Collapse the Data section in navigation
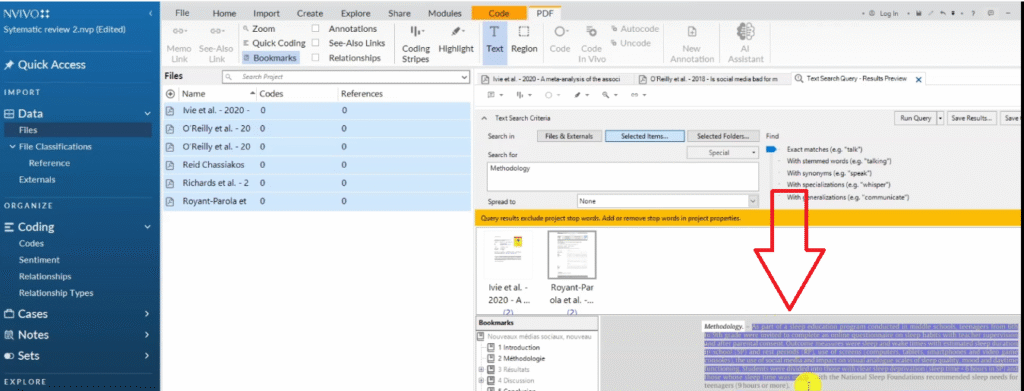This screenshot has height=391, width=1024. [148, 114]
